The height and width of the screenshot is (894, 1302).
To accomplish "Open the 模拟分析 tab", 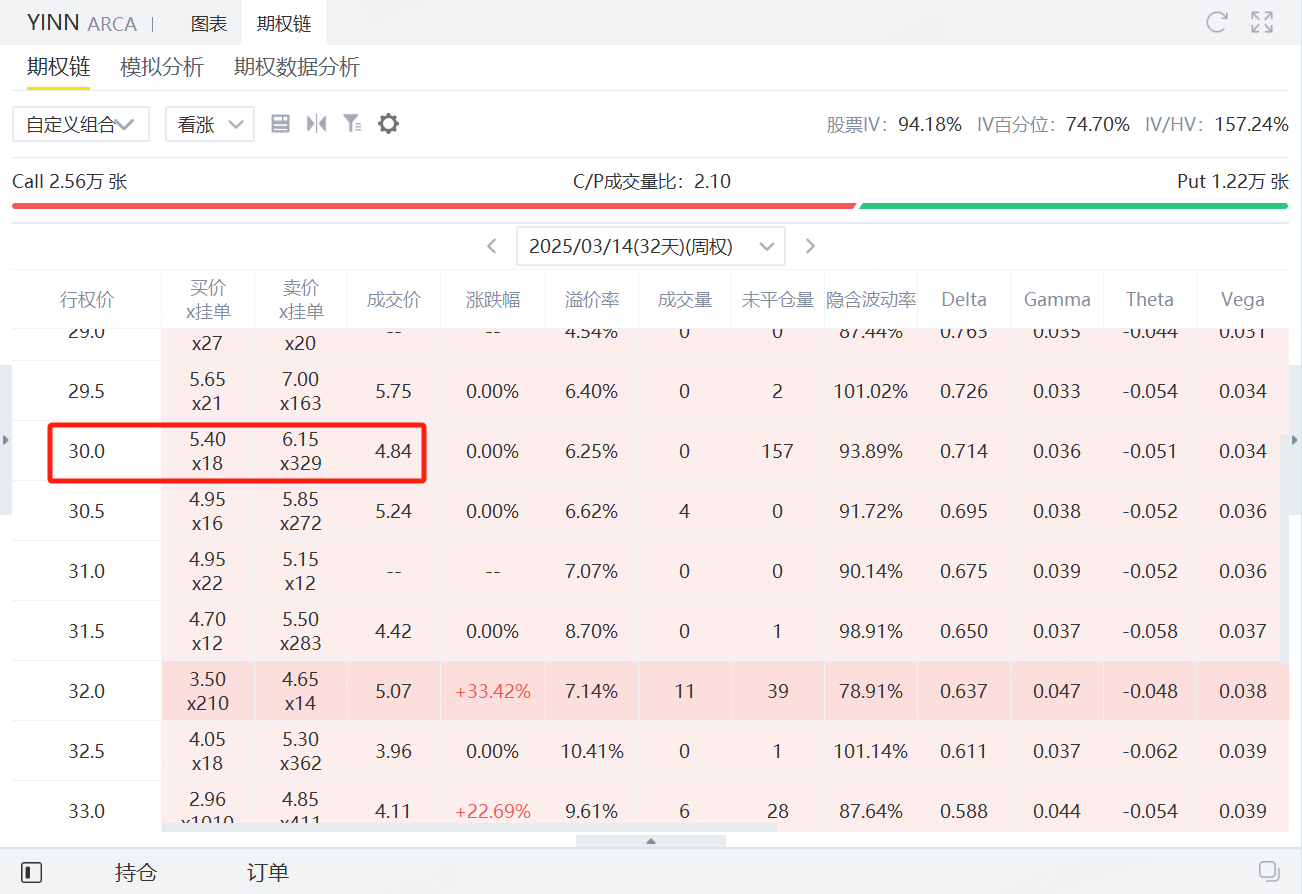I will point(162,67).
